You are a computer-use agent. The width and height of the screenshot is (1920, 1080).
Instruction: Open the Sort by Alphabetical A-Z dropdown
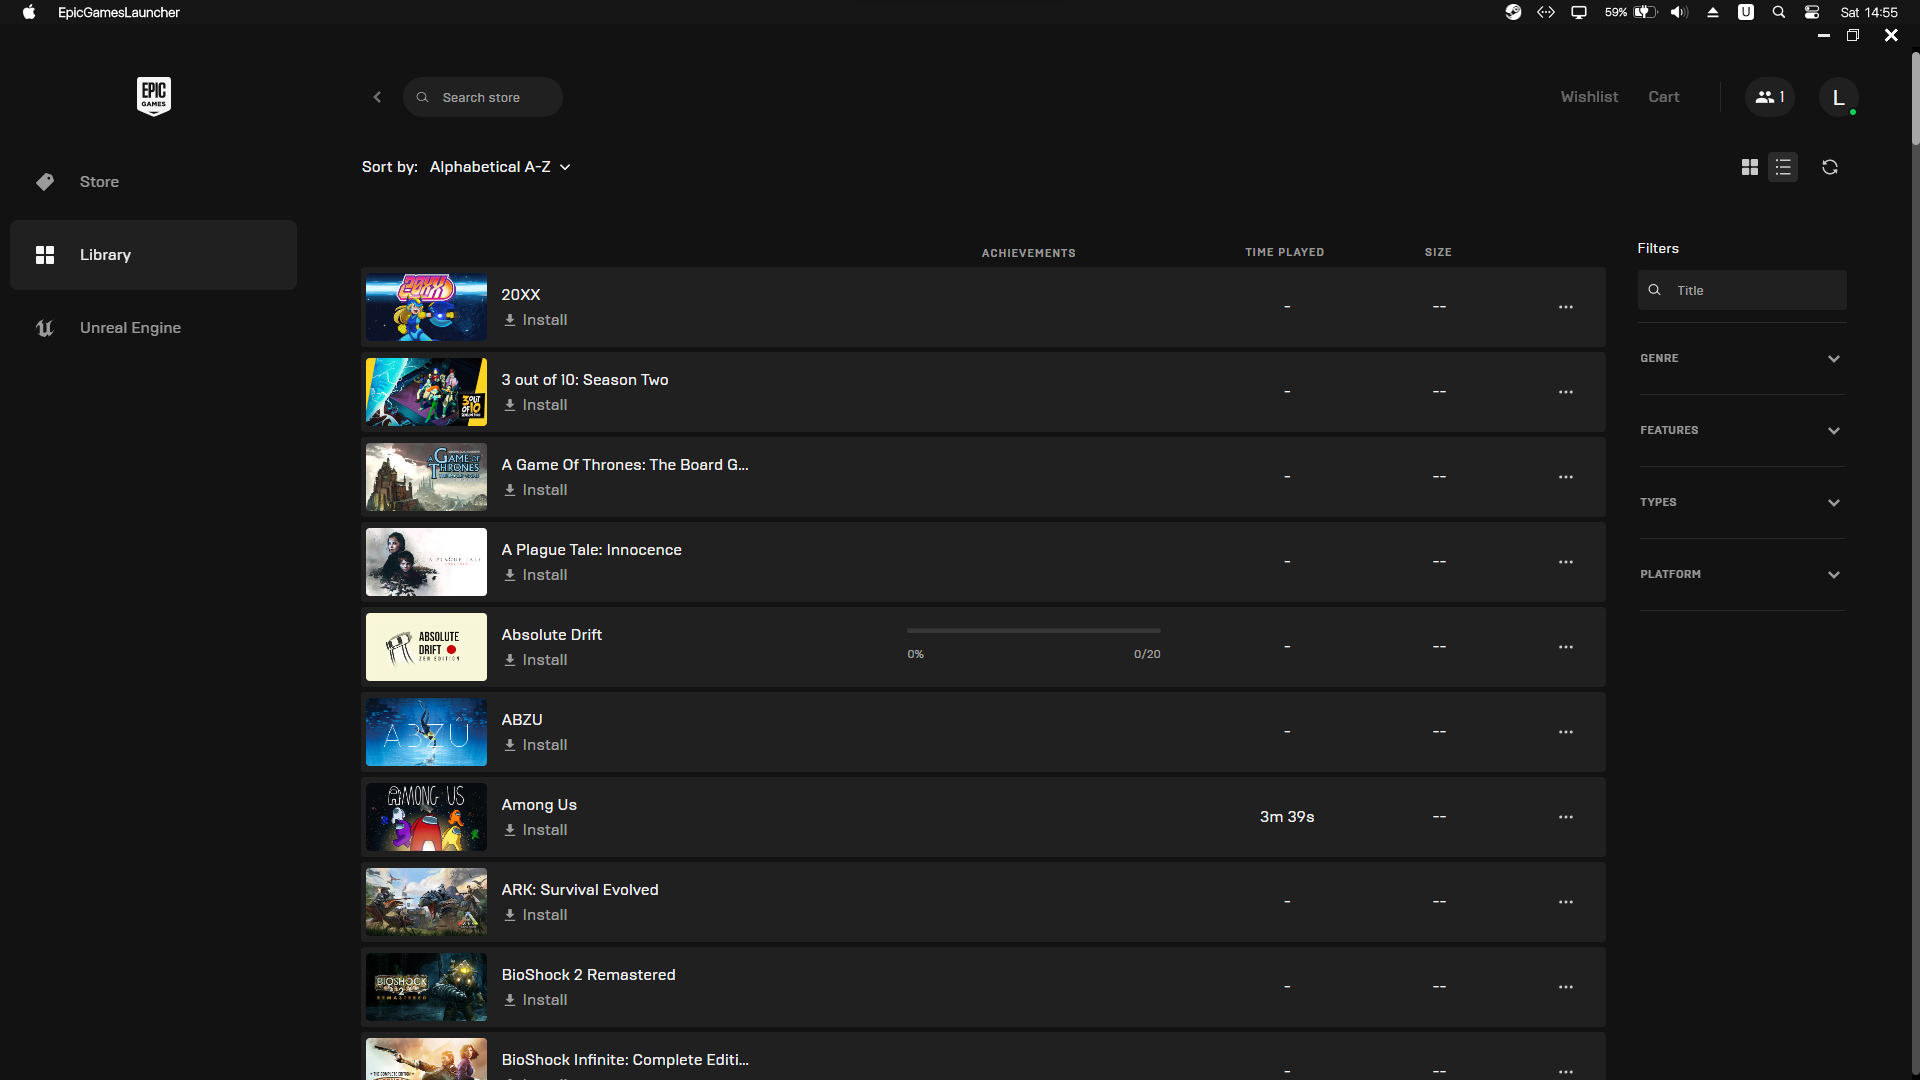(499, 167)
